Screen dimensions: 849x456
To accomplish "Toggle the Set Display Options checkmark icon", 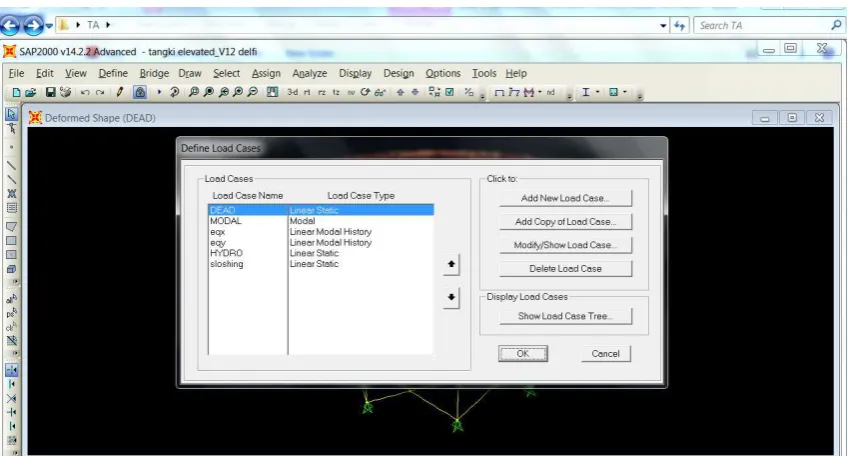I will tap(449, 93).
